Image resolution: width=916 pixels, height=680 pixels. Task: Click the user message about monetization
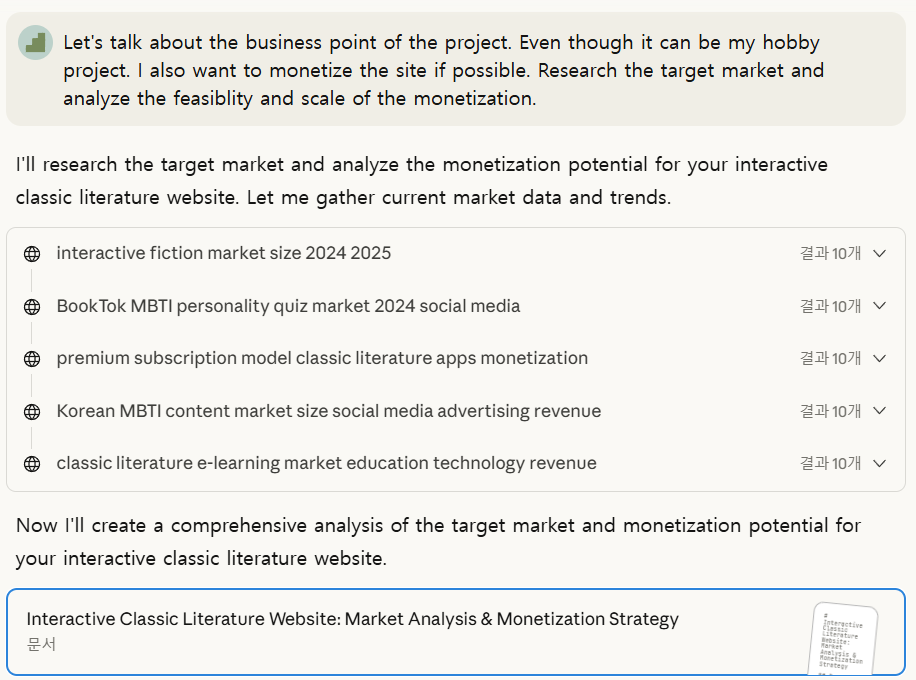[442, 70]
